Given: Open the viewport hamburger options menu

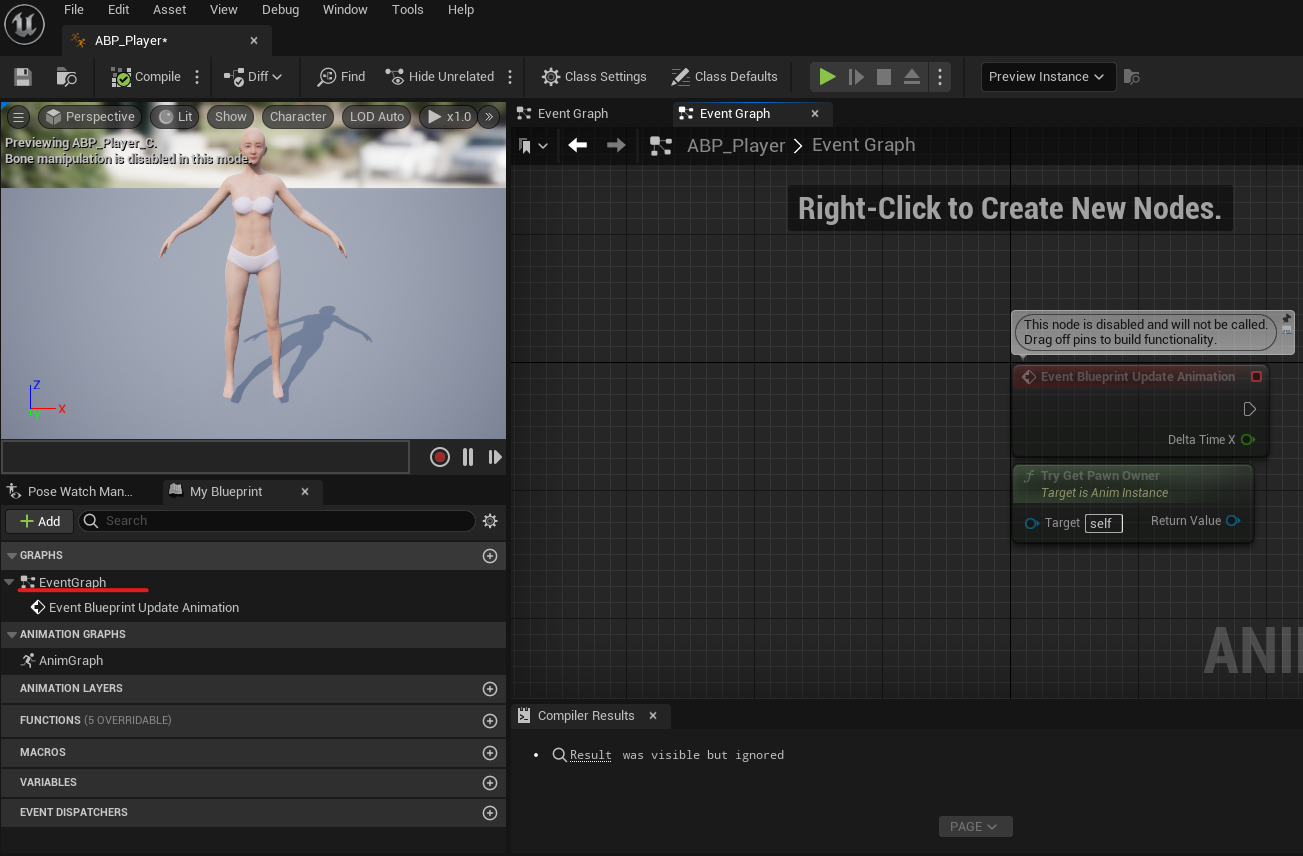Looking at the screenshot, I should click(18, 117).
